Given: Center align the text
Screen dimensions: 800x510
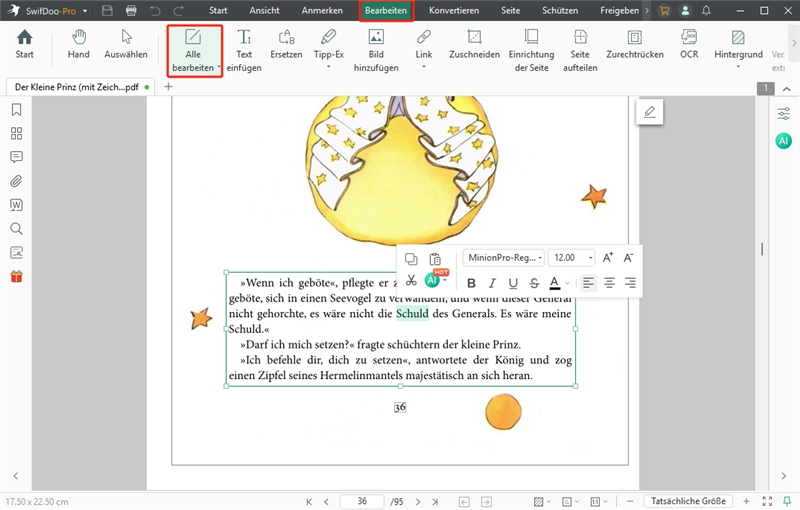Looking at the screenshot, I should (x=609, y=283).
